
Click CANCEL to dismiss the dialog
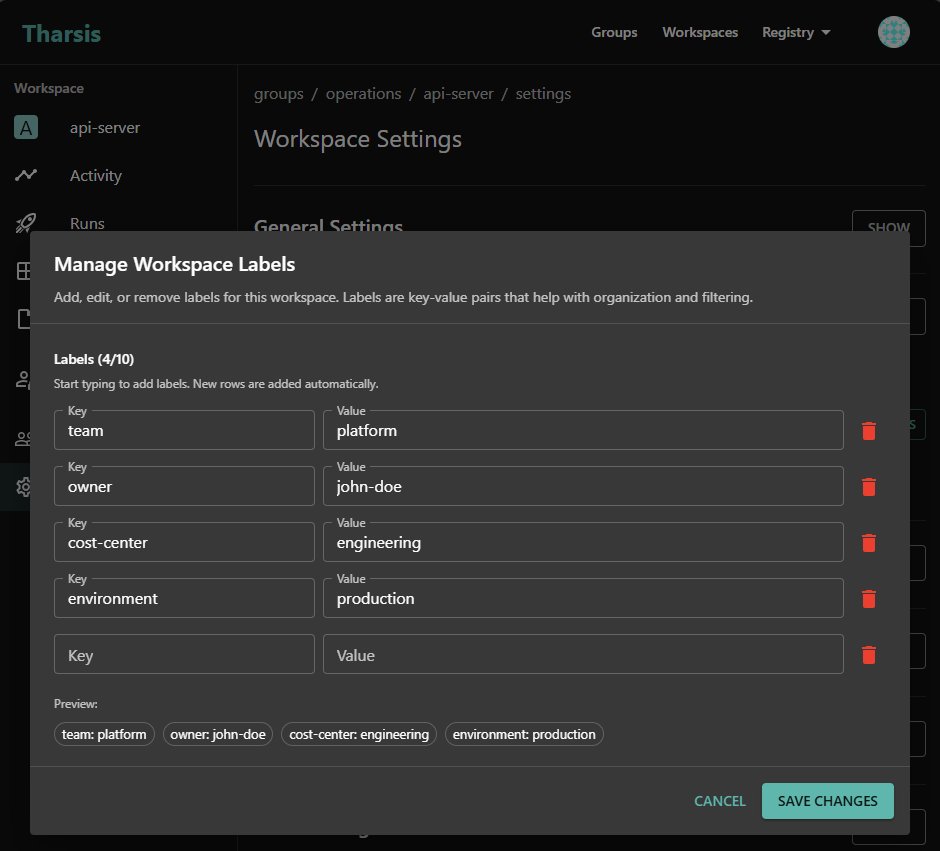point(719,800)
